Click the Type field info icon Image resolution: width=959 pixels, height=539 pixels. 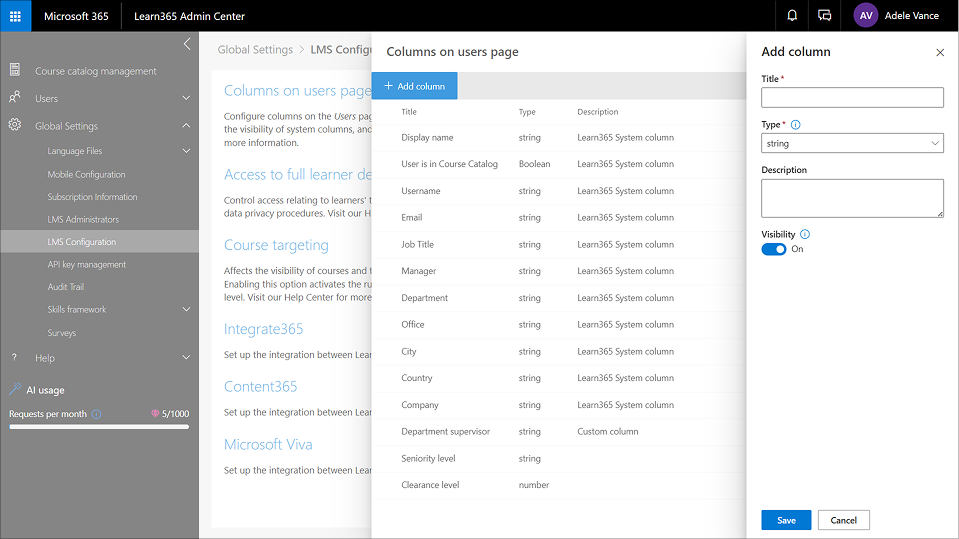(x=796, y=125)
